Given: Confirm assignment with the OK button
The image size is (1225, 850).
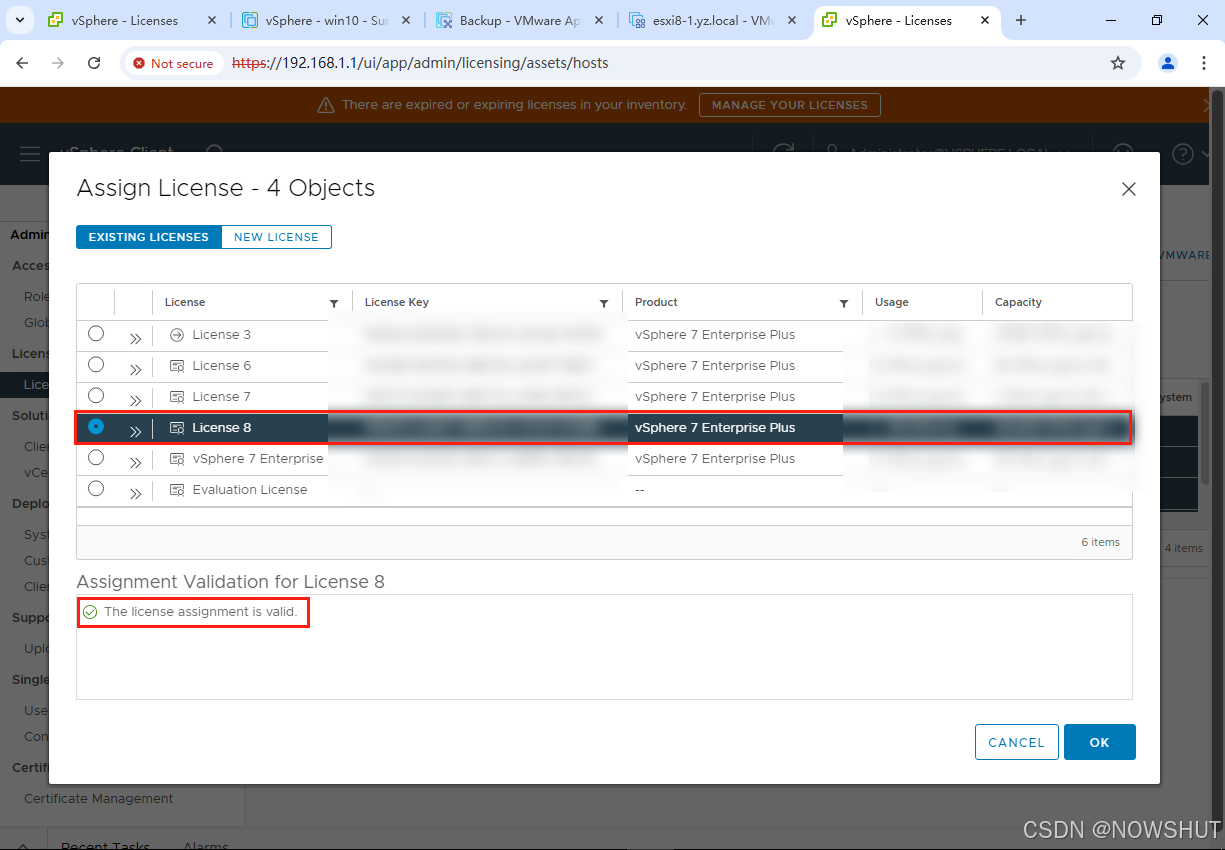Looking at the screenshot, I should pos(1100,742).
